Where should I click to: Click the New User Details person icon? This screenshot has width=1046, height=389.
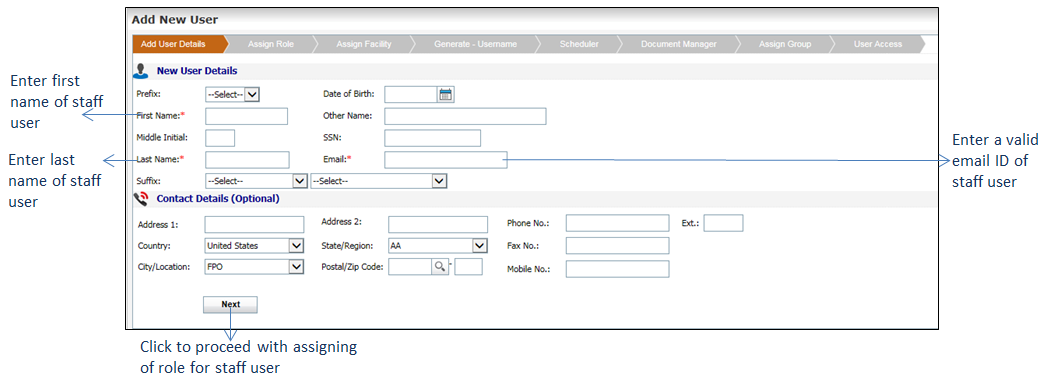pos(141,70)
